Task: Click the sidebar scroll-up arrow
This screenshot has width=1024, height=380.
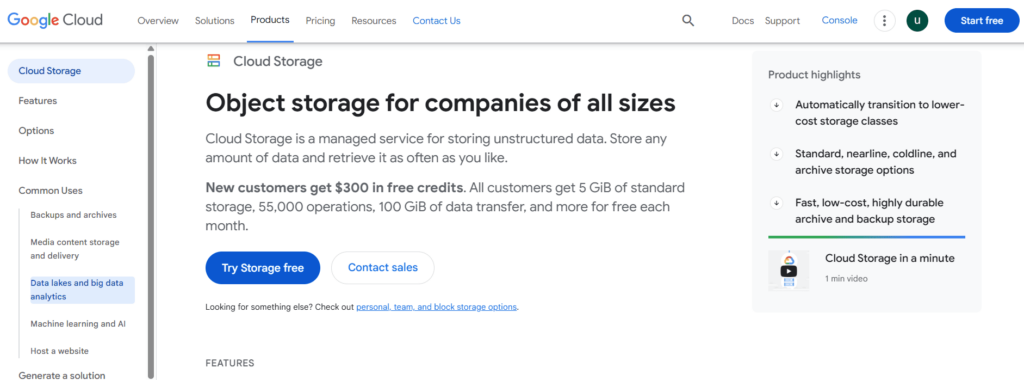Action: coord(151,48)
